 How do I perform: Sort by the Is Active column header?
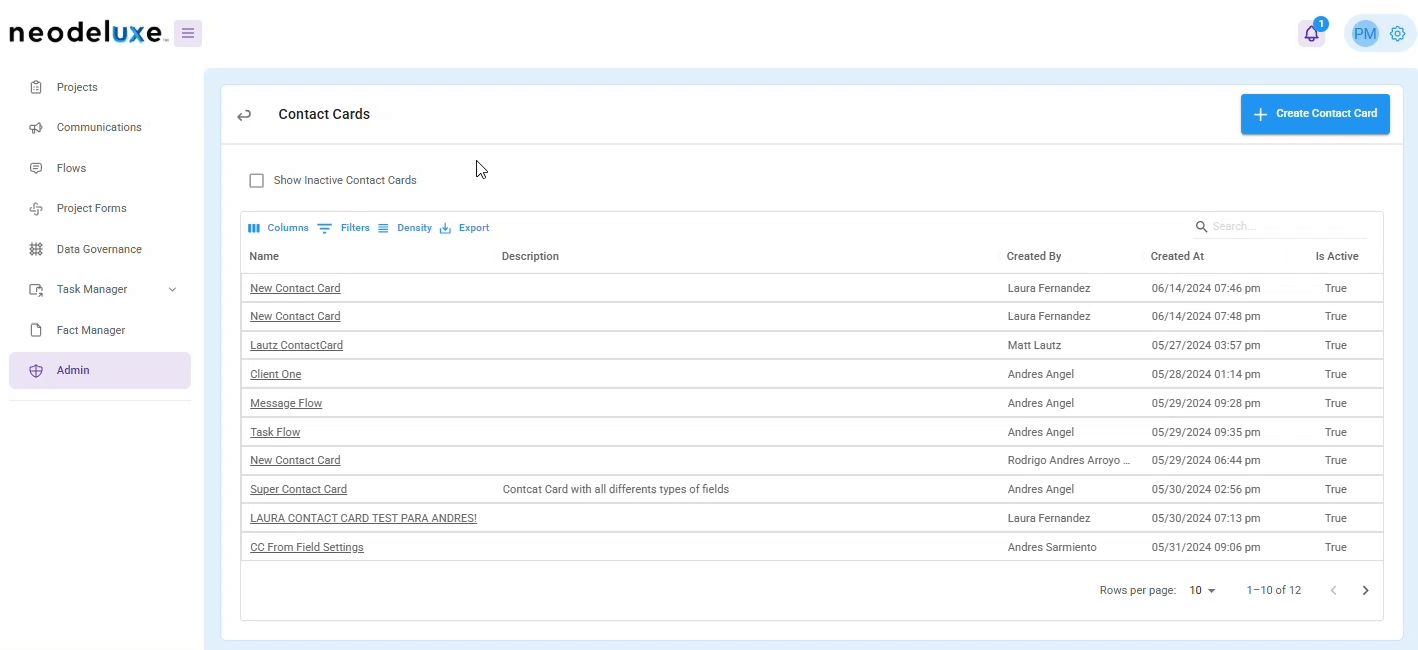1337,256
